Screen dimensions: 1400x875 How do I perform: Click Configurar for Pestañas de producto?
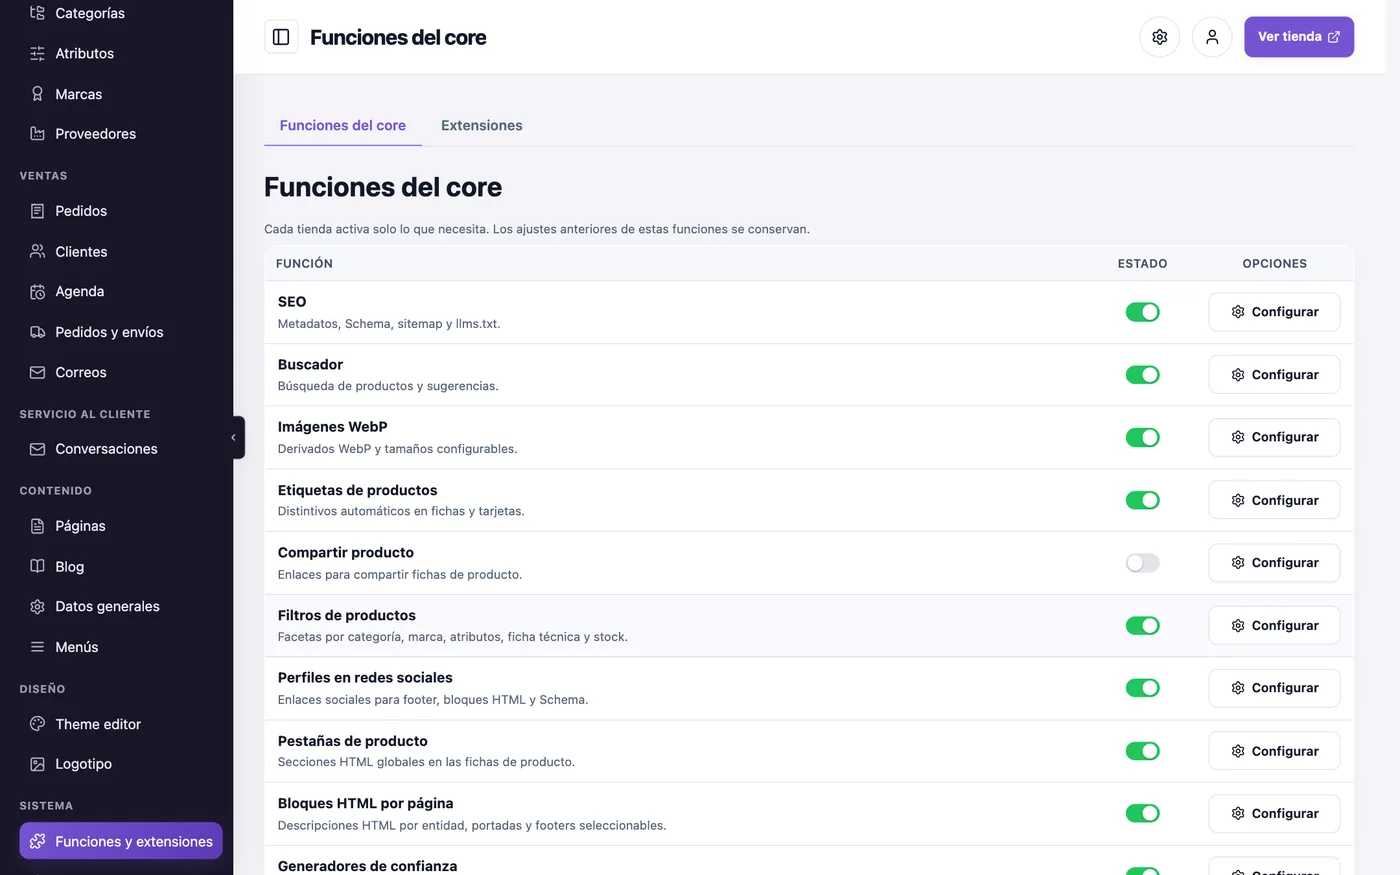(x=1274, y=751)
